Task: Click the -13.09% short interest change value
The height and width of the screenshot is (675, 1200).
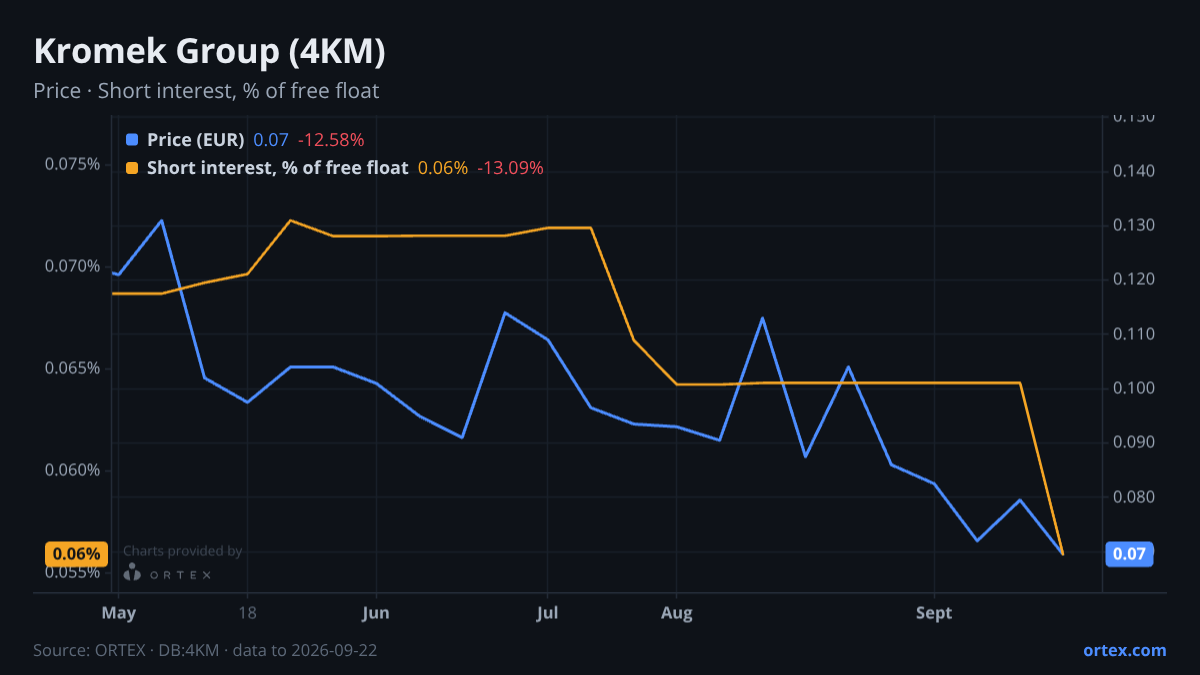Action: tap(510, 168)
